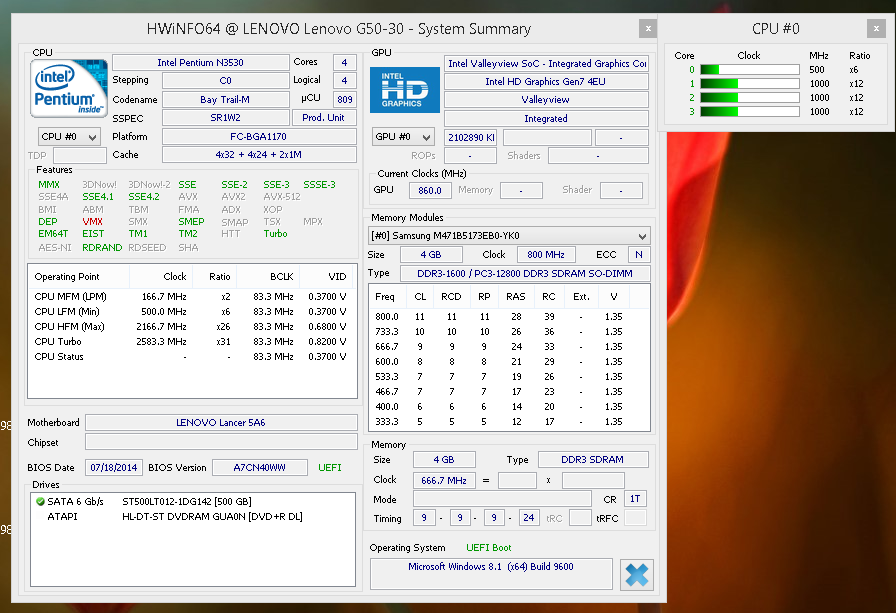Click the CR 1T field
The image size is (896, 613).
tap(635, 499)
